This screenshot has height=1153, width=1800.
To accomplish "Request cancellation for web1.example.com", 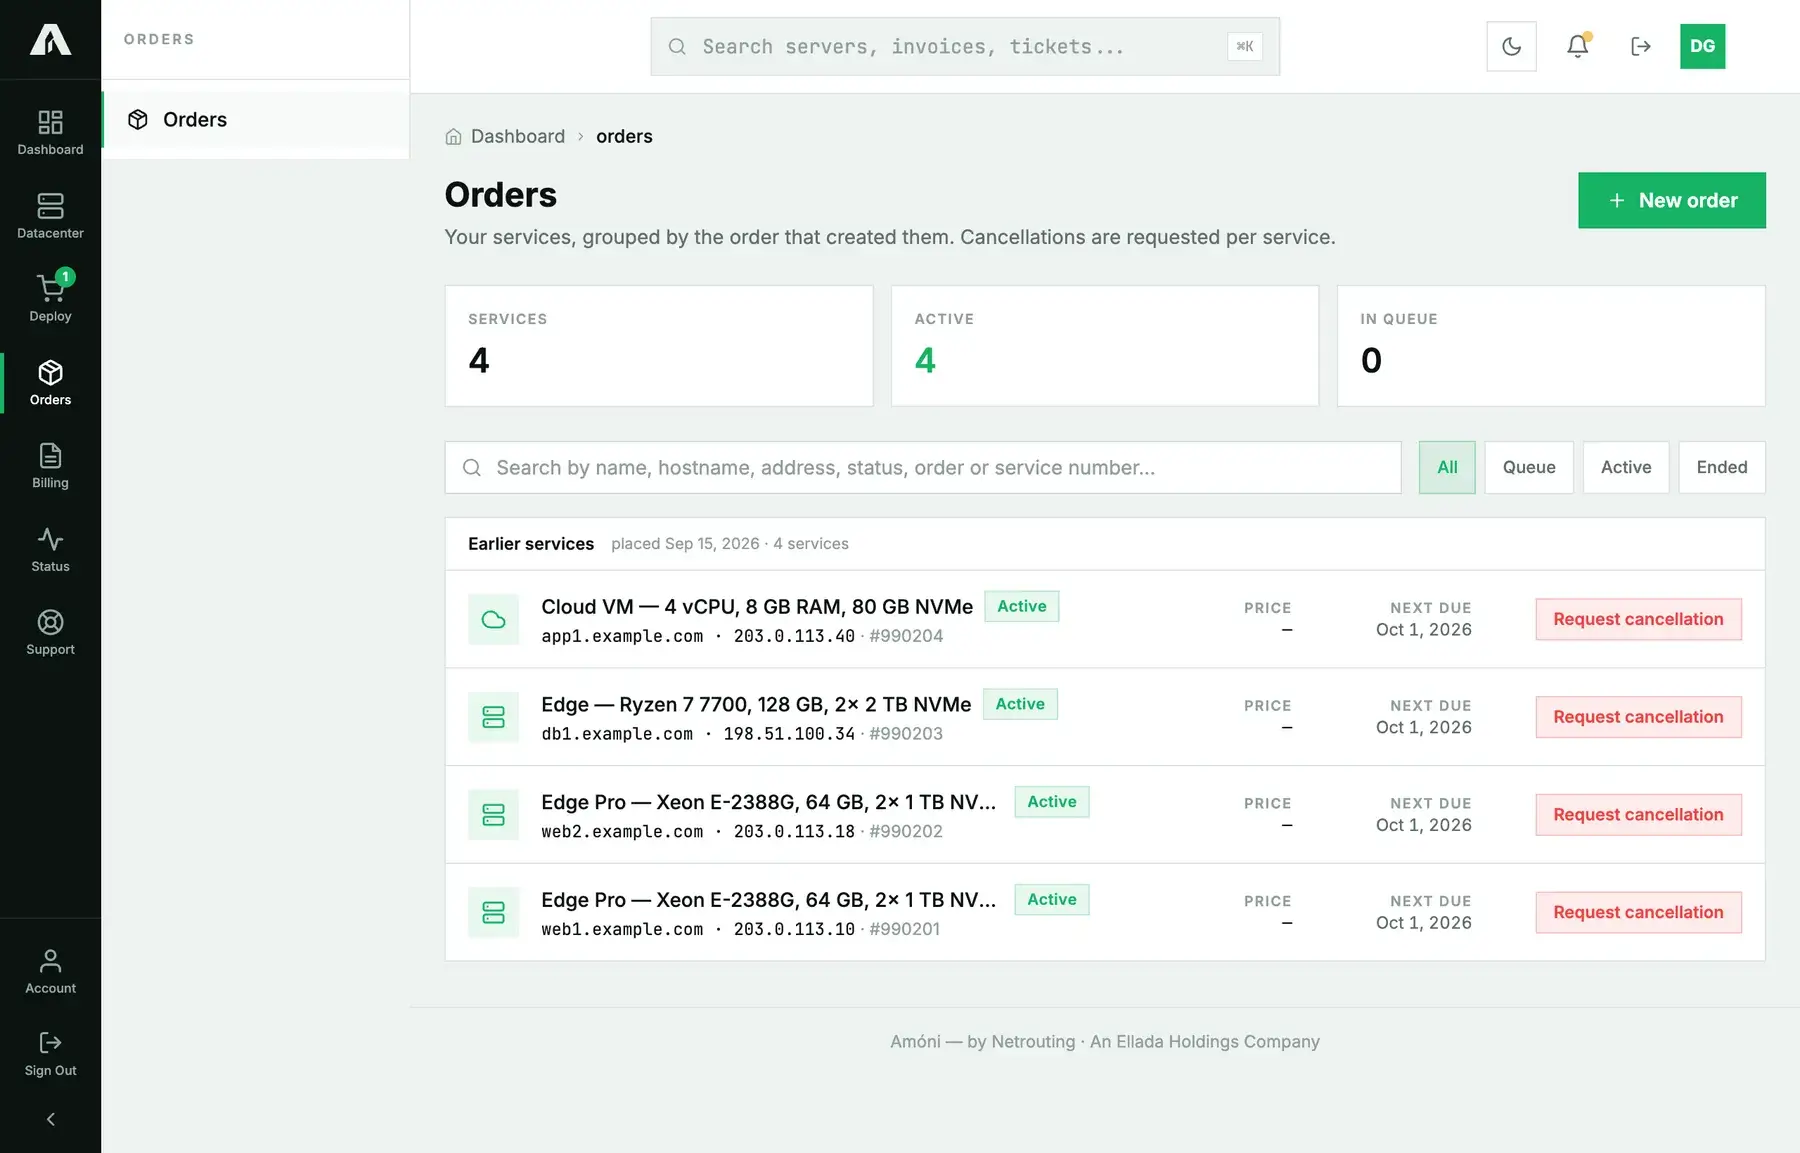I will [1638, 913].
